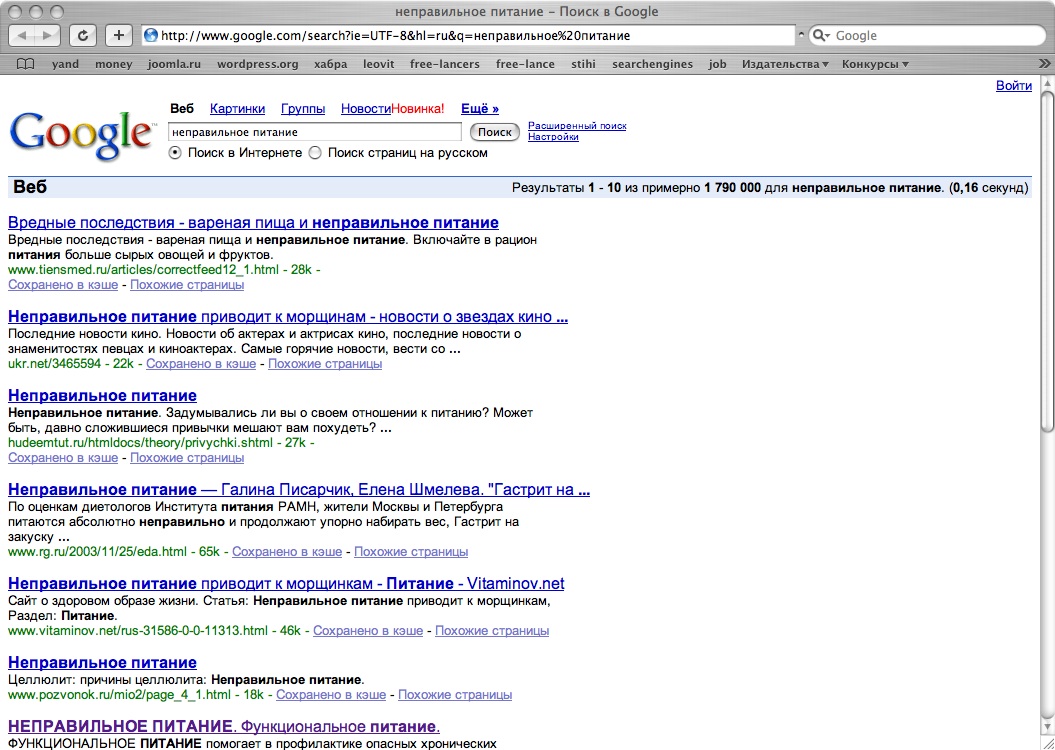Show hidden bookmarks with the double chevron
This screenshot has width=1055, height=750.
tap(1044, 65)
